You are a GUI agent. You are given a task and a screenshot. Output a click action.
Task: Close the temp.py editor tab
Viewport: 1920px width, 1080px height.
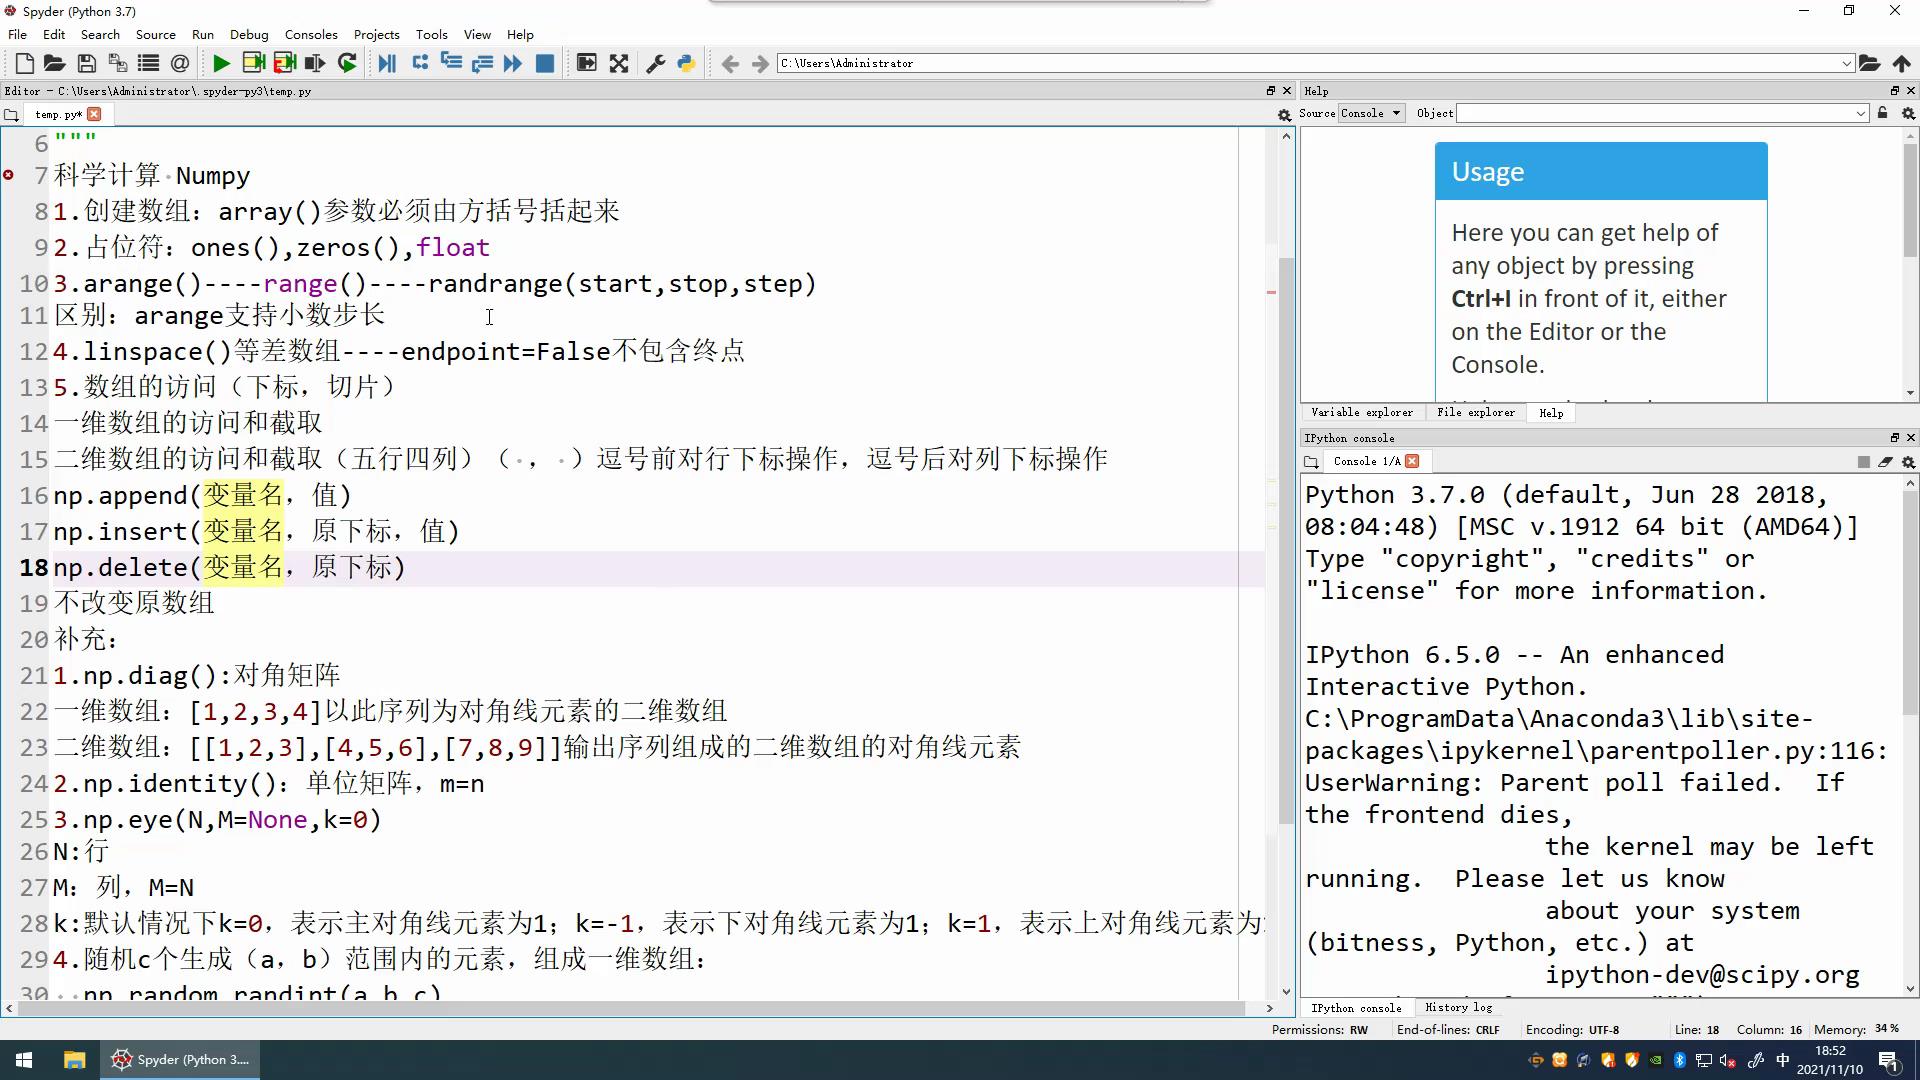[x=94, y=114]
